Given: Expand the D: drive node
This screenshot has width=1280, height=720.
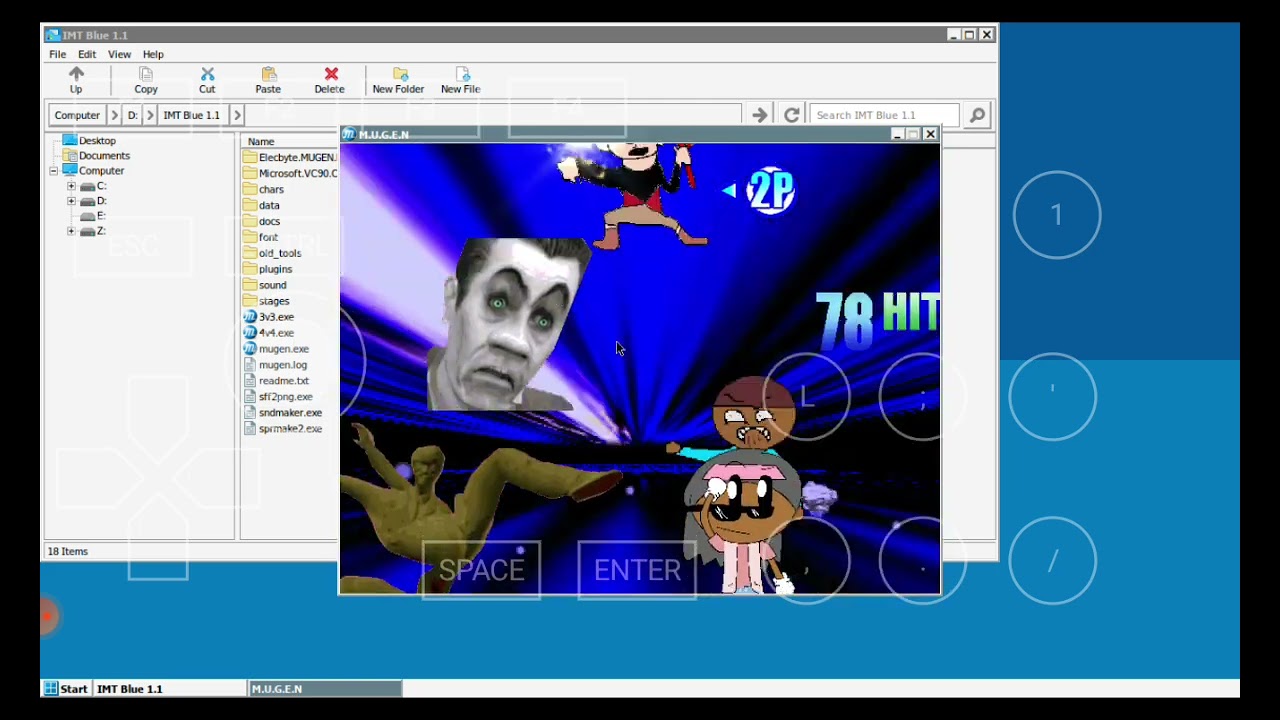Looking at the screenshot, I should click(x=71, y=201).
